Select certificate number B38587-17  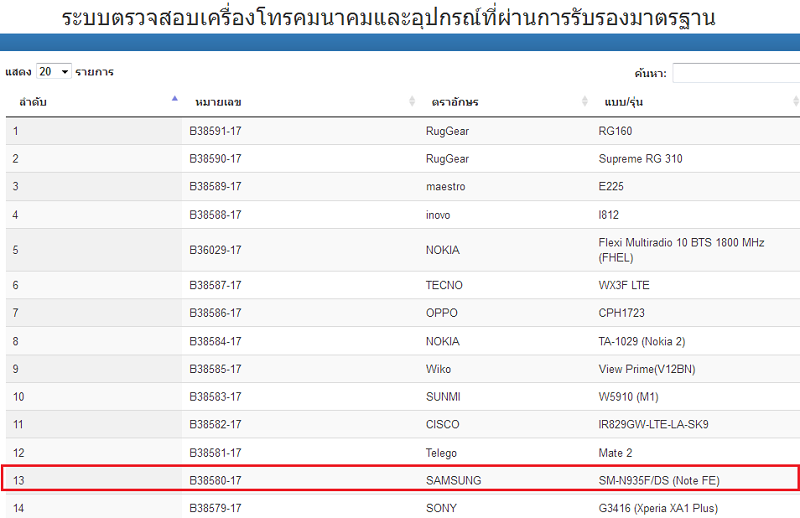[215, 285]
